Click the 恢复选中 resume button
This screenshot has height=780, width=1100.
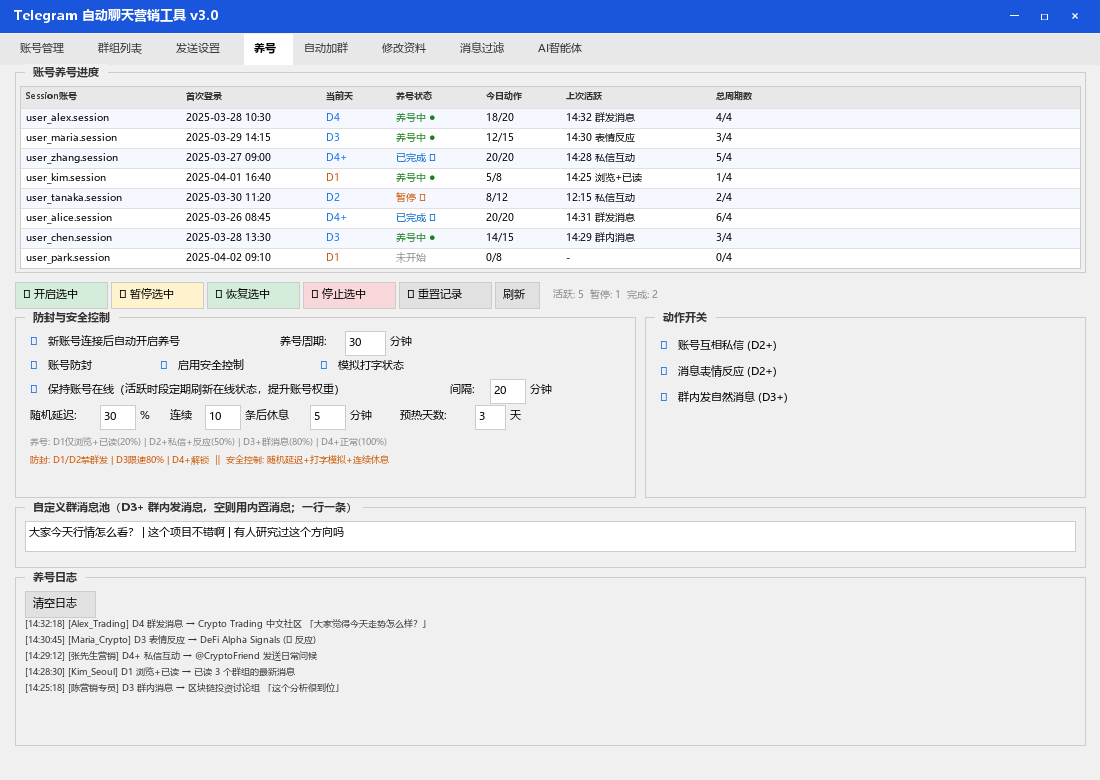[x=253, y=295]
